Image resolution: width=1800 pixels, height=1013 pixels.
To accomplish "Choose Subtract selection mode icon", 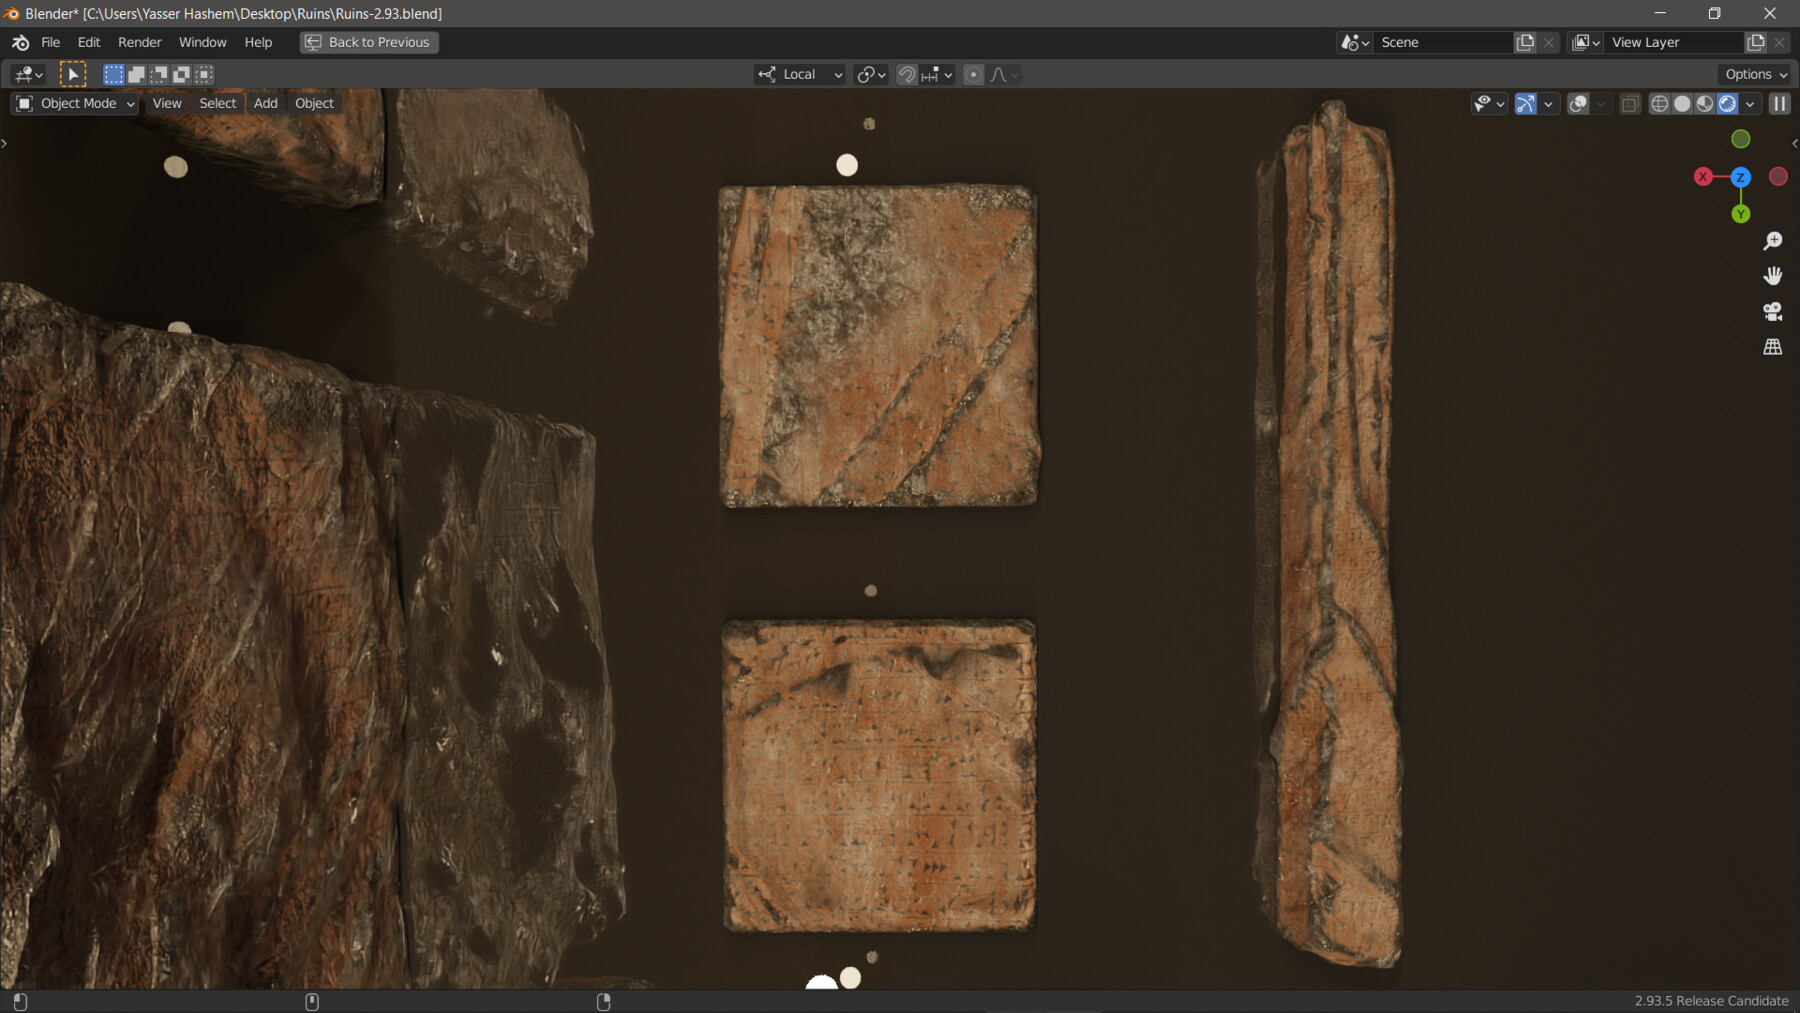I will point(159,74).
